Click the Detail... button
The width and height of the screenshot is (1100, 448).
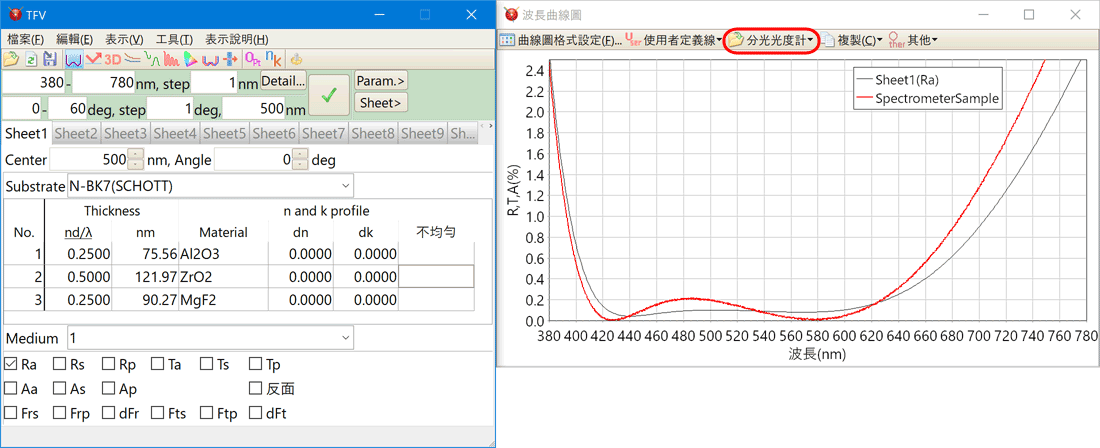(283, 81)
